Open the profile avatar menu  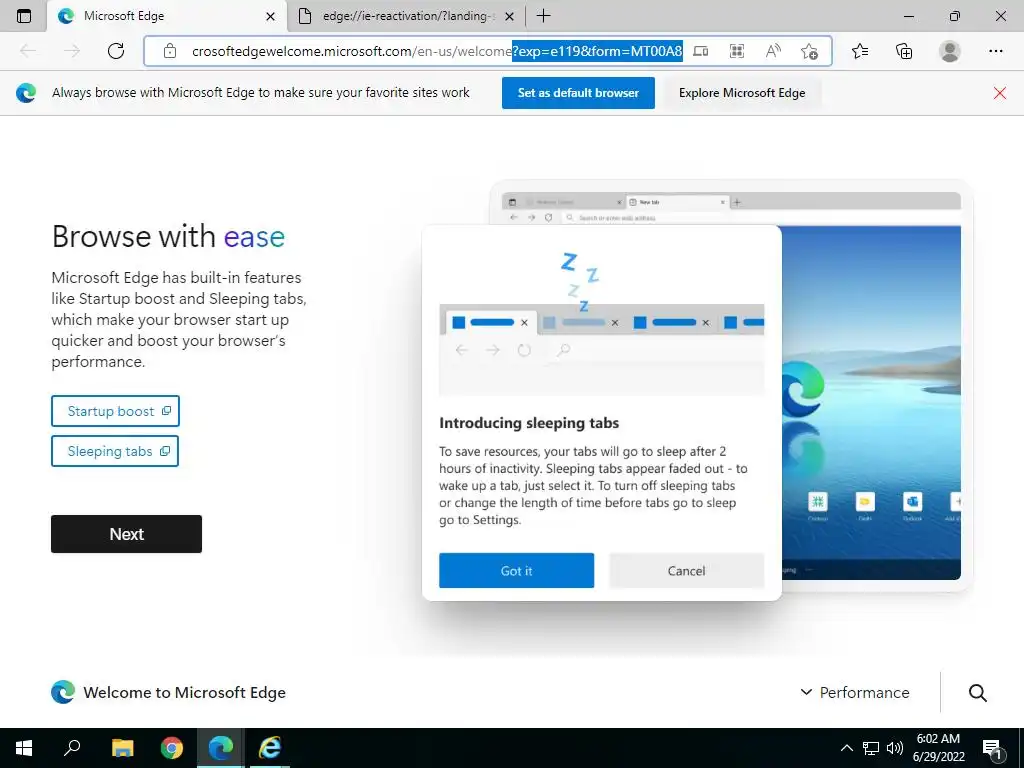pos(950,51)
